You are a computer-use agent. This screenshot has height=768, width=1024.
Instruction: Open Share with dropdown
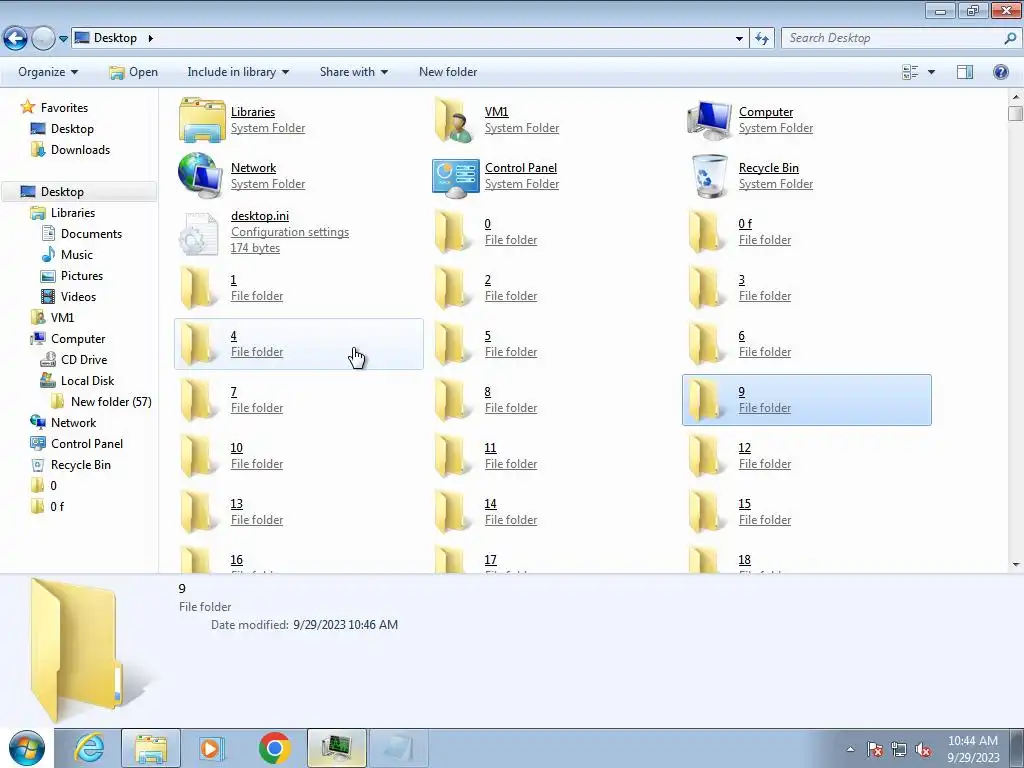point(353,72)
